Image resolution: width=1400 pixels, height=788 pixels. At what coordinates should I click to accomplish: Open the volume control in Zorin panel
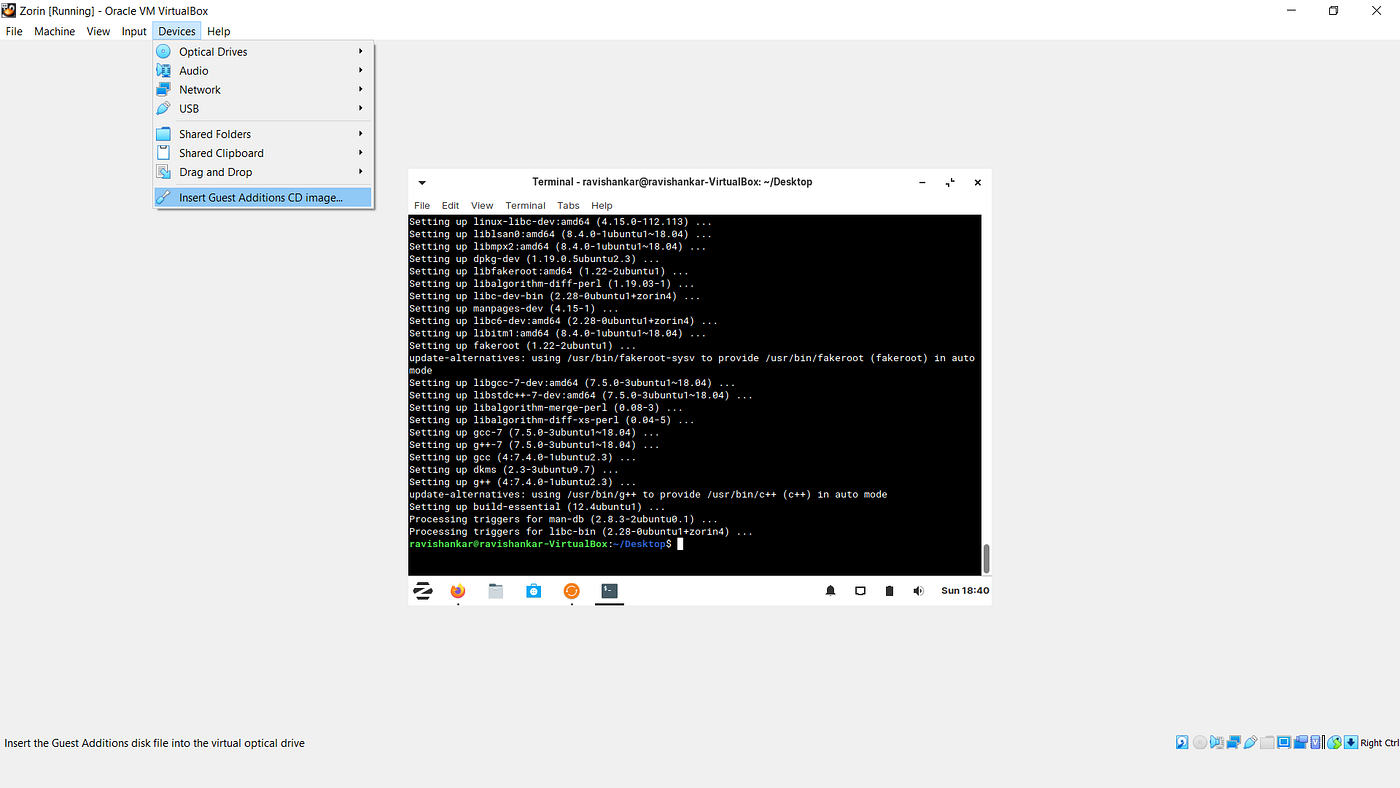pos(918,591)
